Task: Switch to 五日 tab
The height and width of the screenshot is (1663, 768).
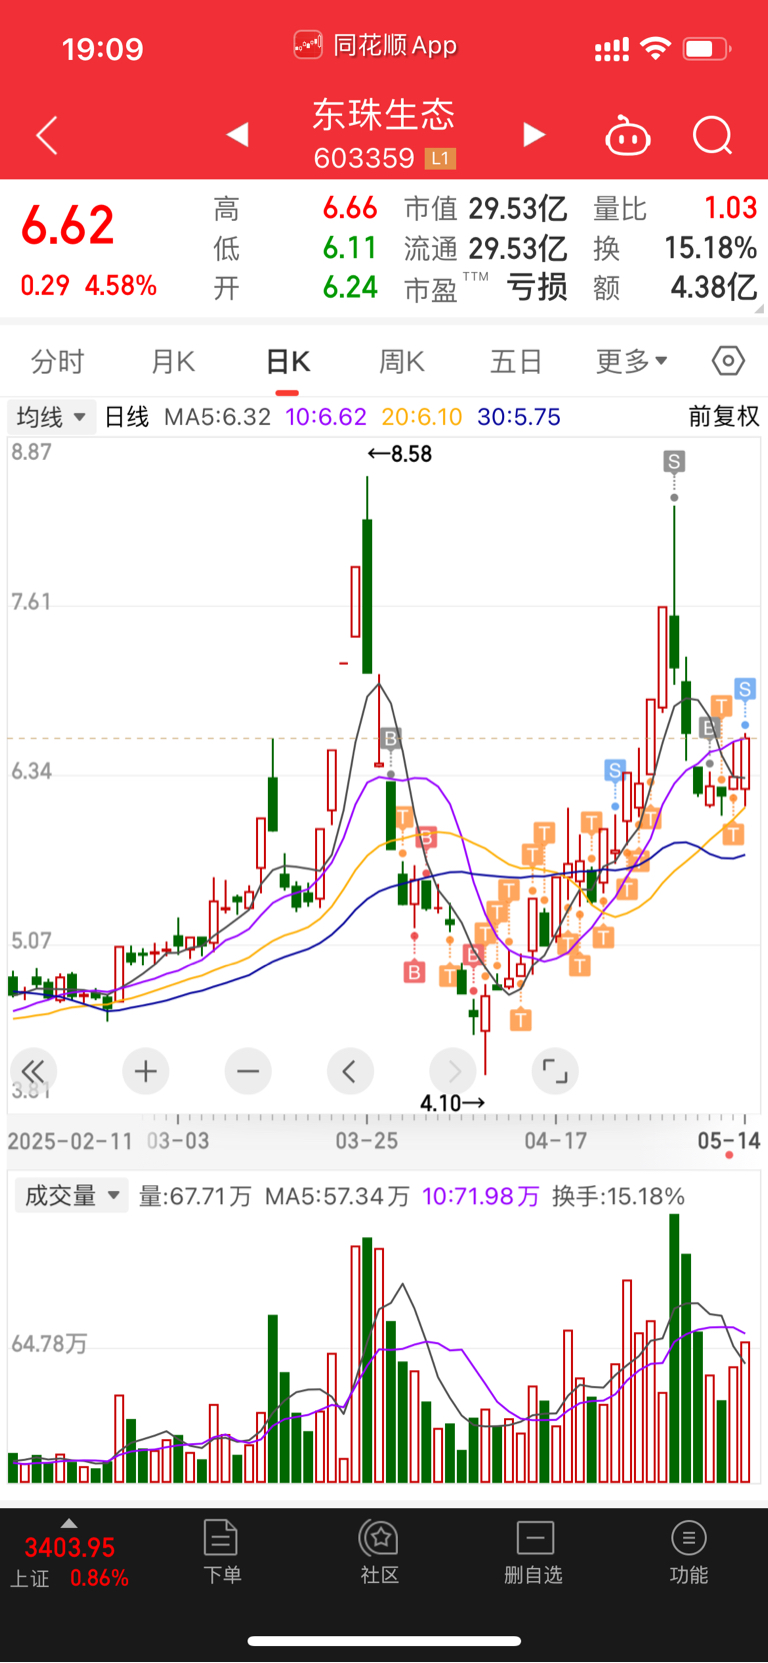Action: (x=516, y=361)
